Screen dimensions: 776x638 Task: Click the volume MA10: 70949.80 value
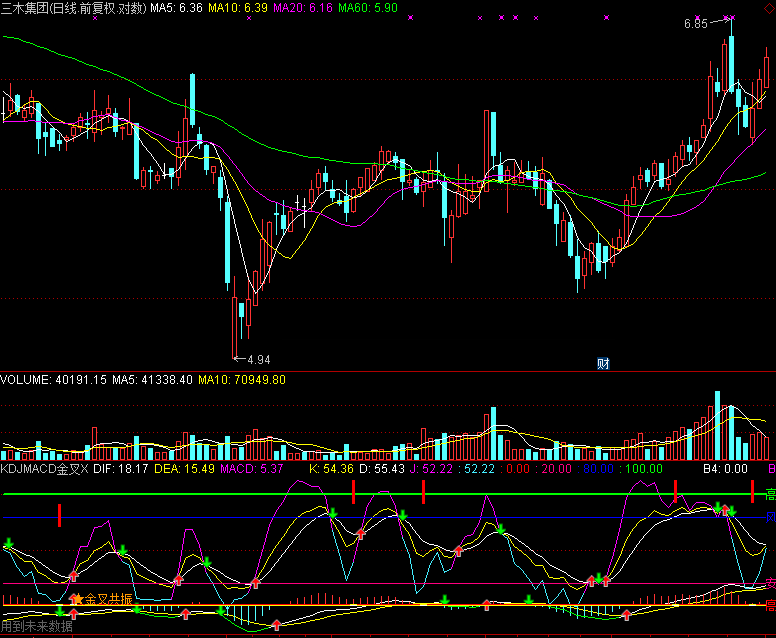click(242, 380)
